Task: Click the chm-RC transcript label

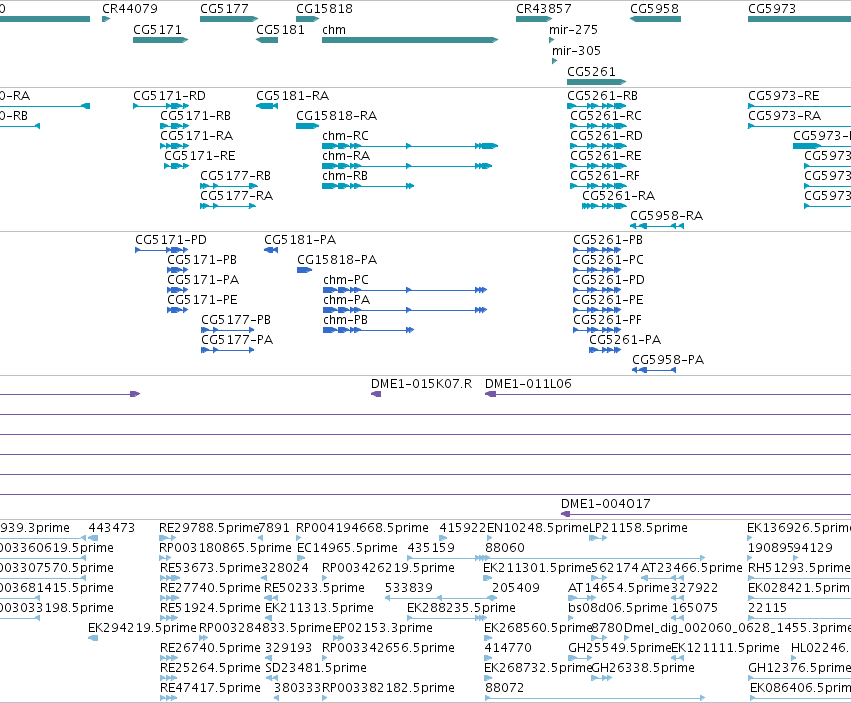Action: coord(345,136)
